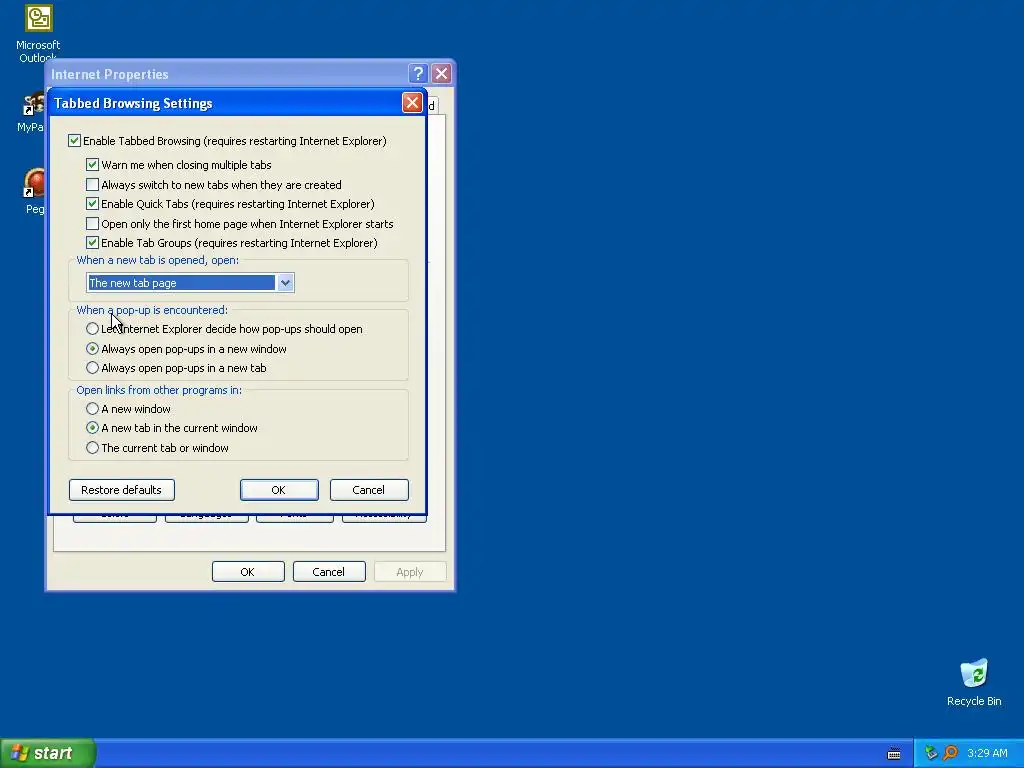Click OK in Internet Properties window
The image size is (1024, 768).
click(x=248, y=571)
